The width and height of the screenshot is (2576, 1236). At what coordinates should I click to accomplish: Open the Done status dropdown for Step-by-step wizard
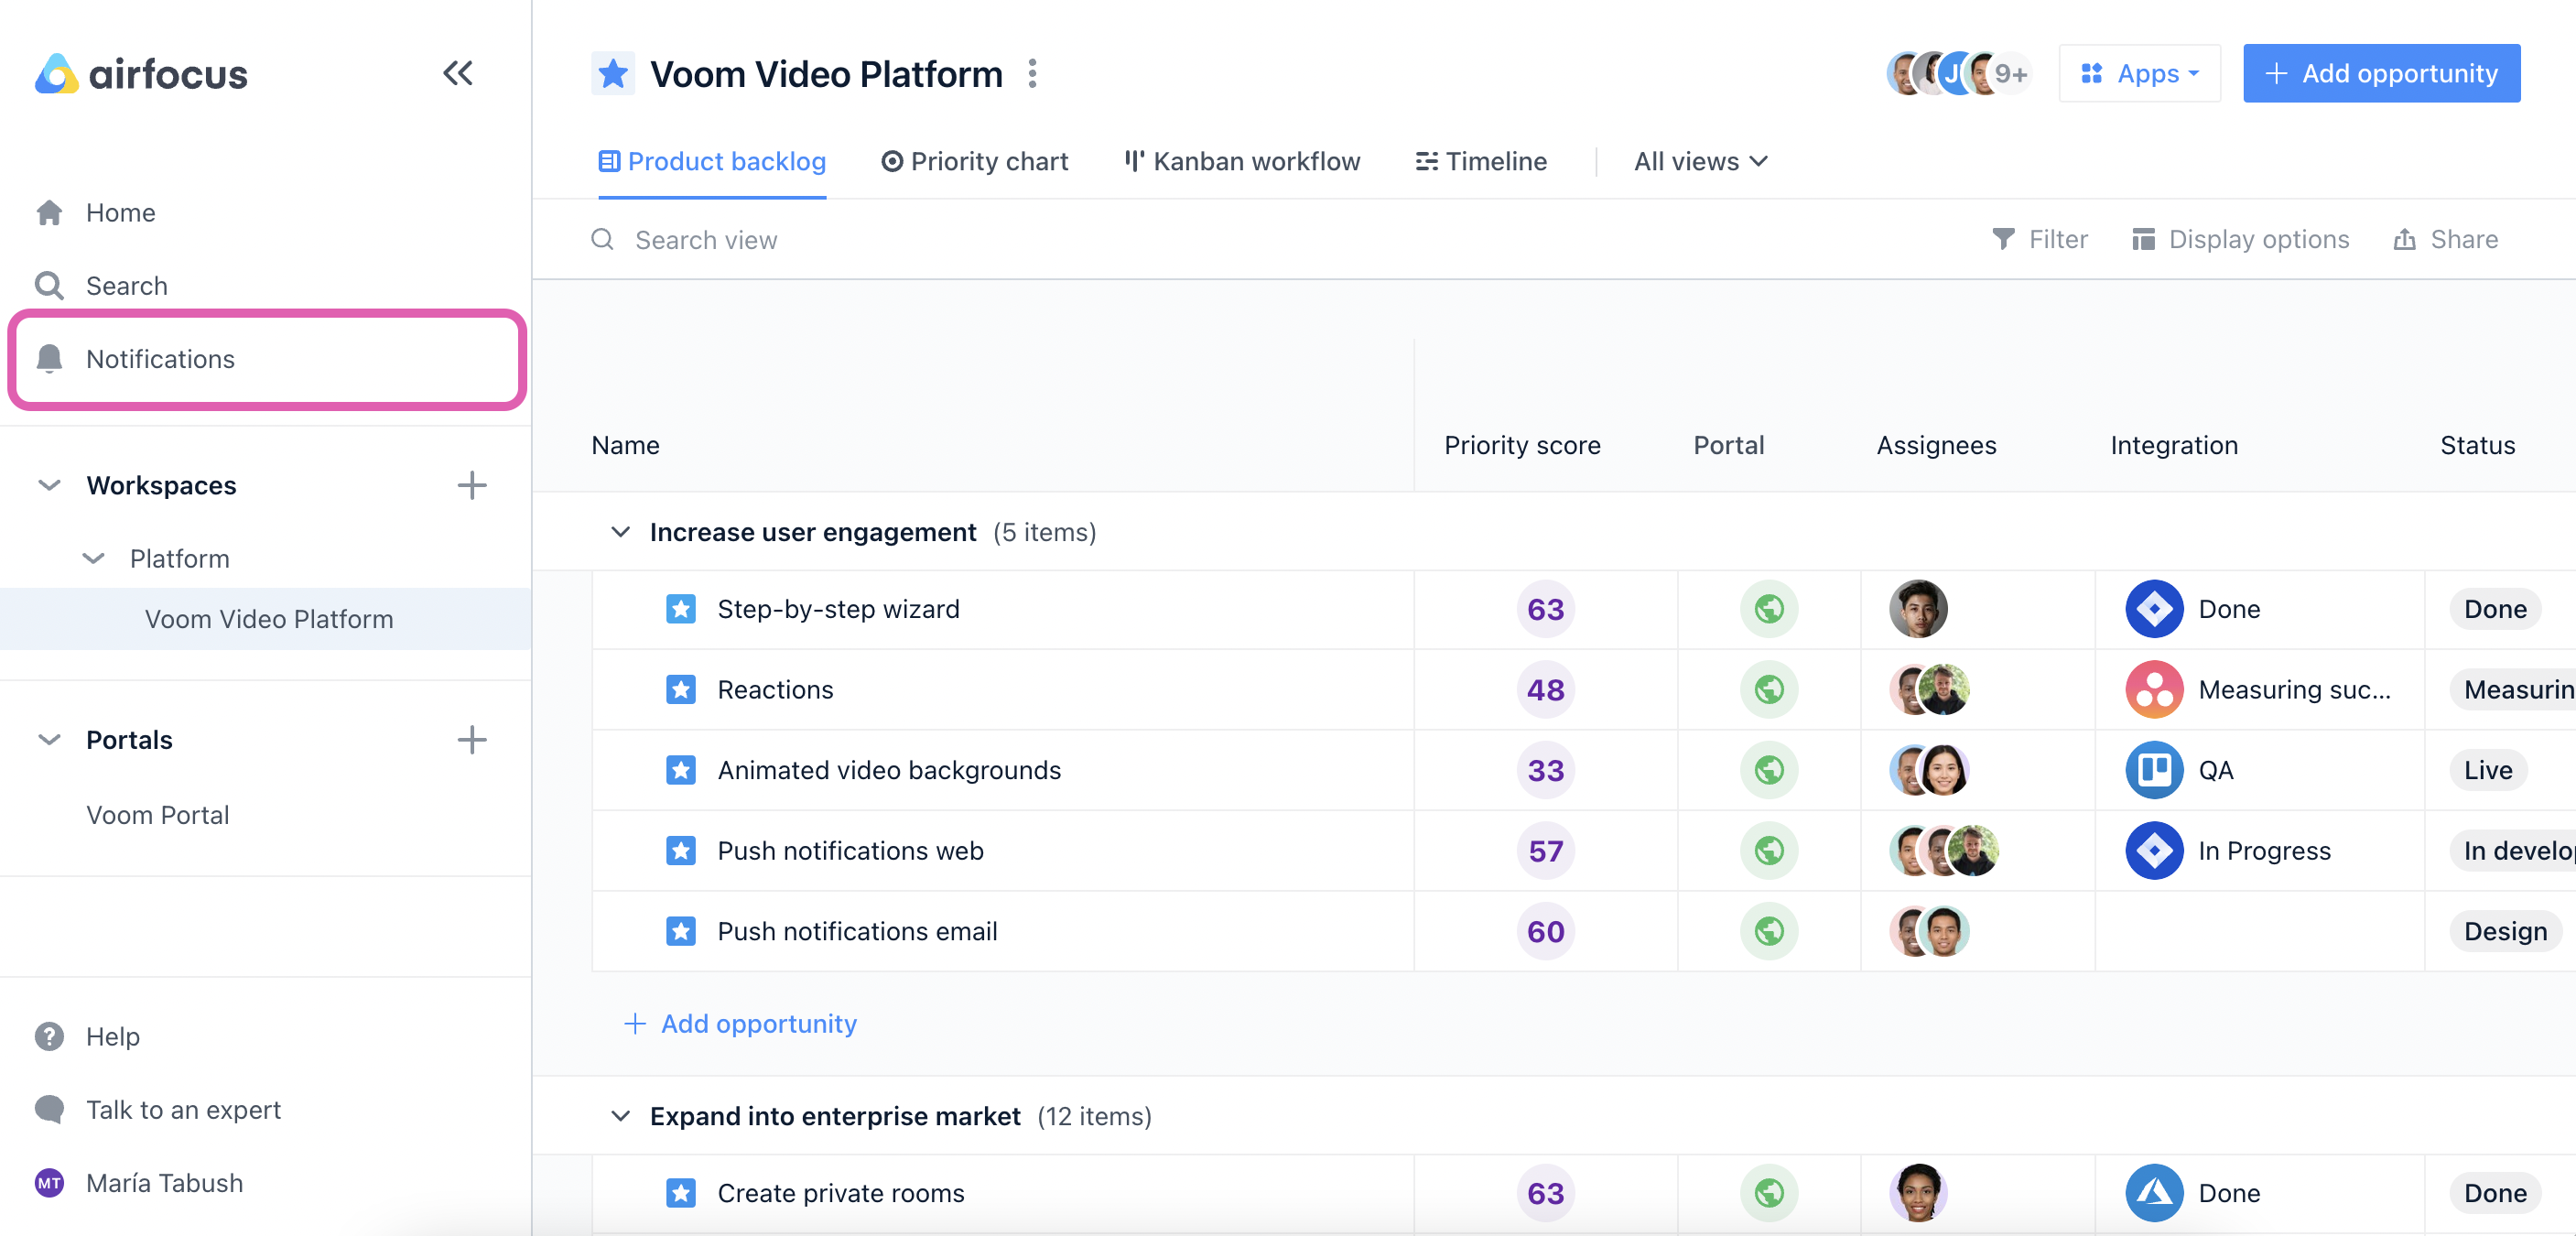pos(2495,609)
